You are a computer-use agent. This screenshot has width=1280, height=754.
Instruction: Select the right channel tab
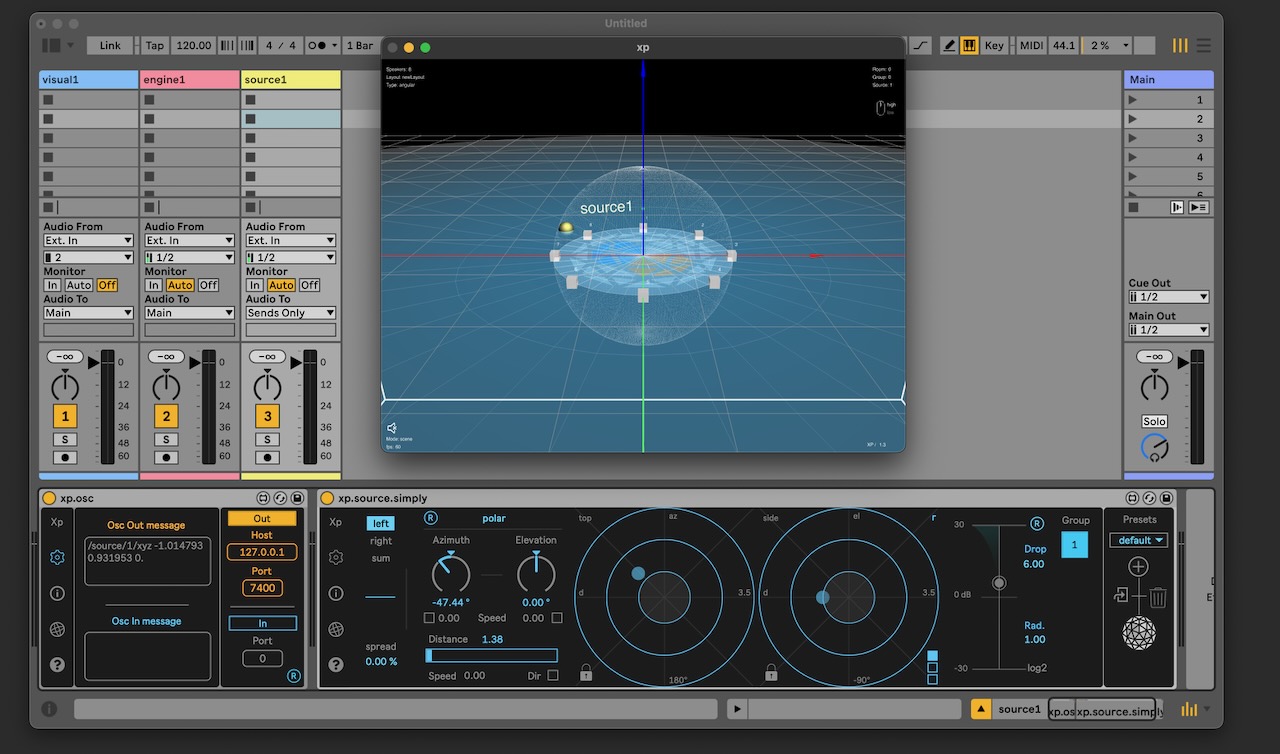click(381, 541)
